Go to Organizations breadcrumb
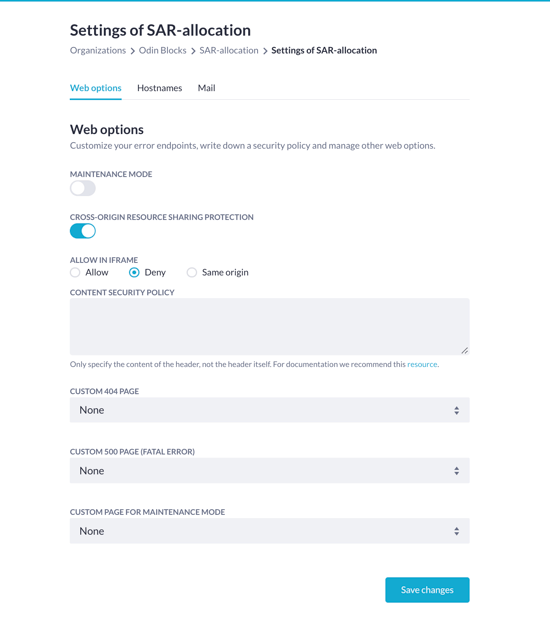Viewport: 550px width, 623px height. pyautogui.click(x=98, y=50)
